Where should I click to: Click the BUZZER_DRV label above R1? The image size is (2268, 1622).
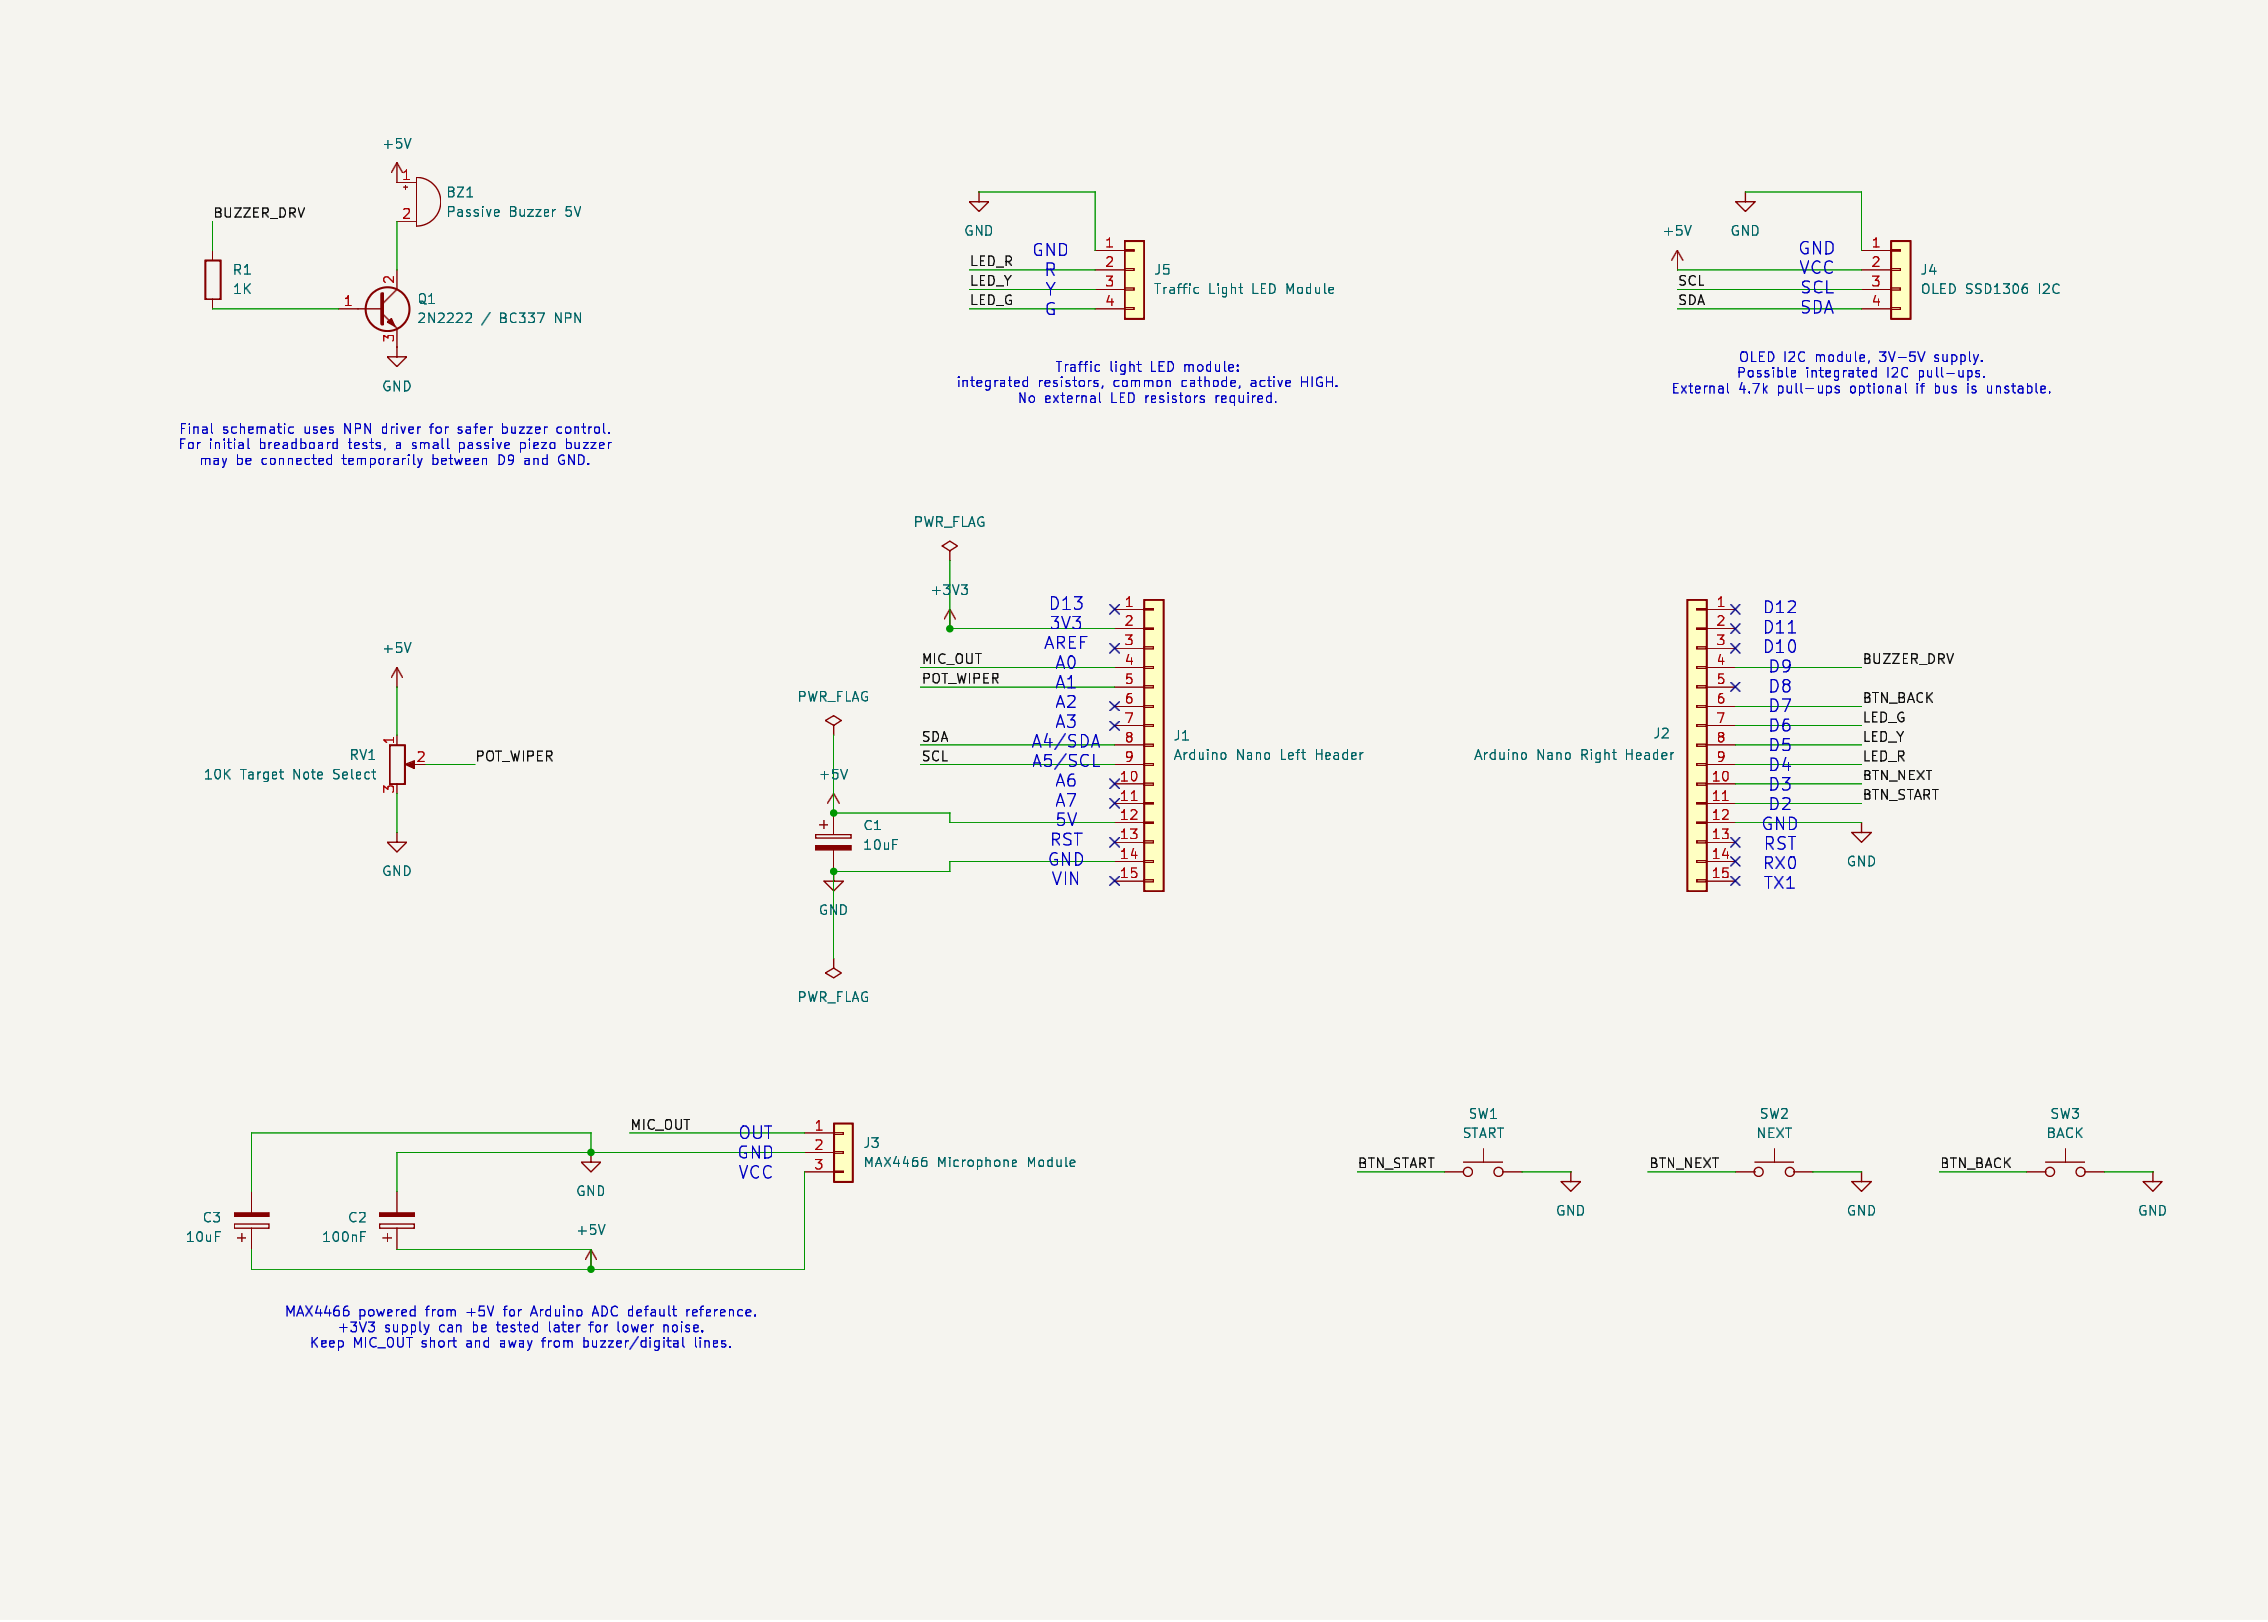click(x=260, y=213)
